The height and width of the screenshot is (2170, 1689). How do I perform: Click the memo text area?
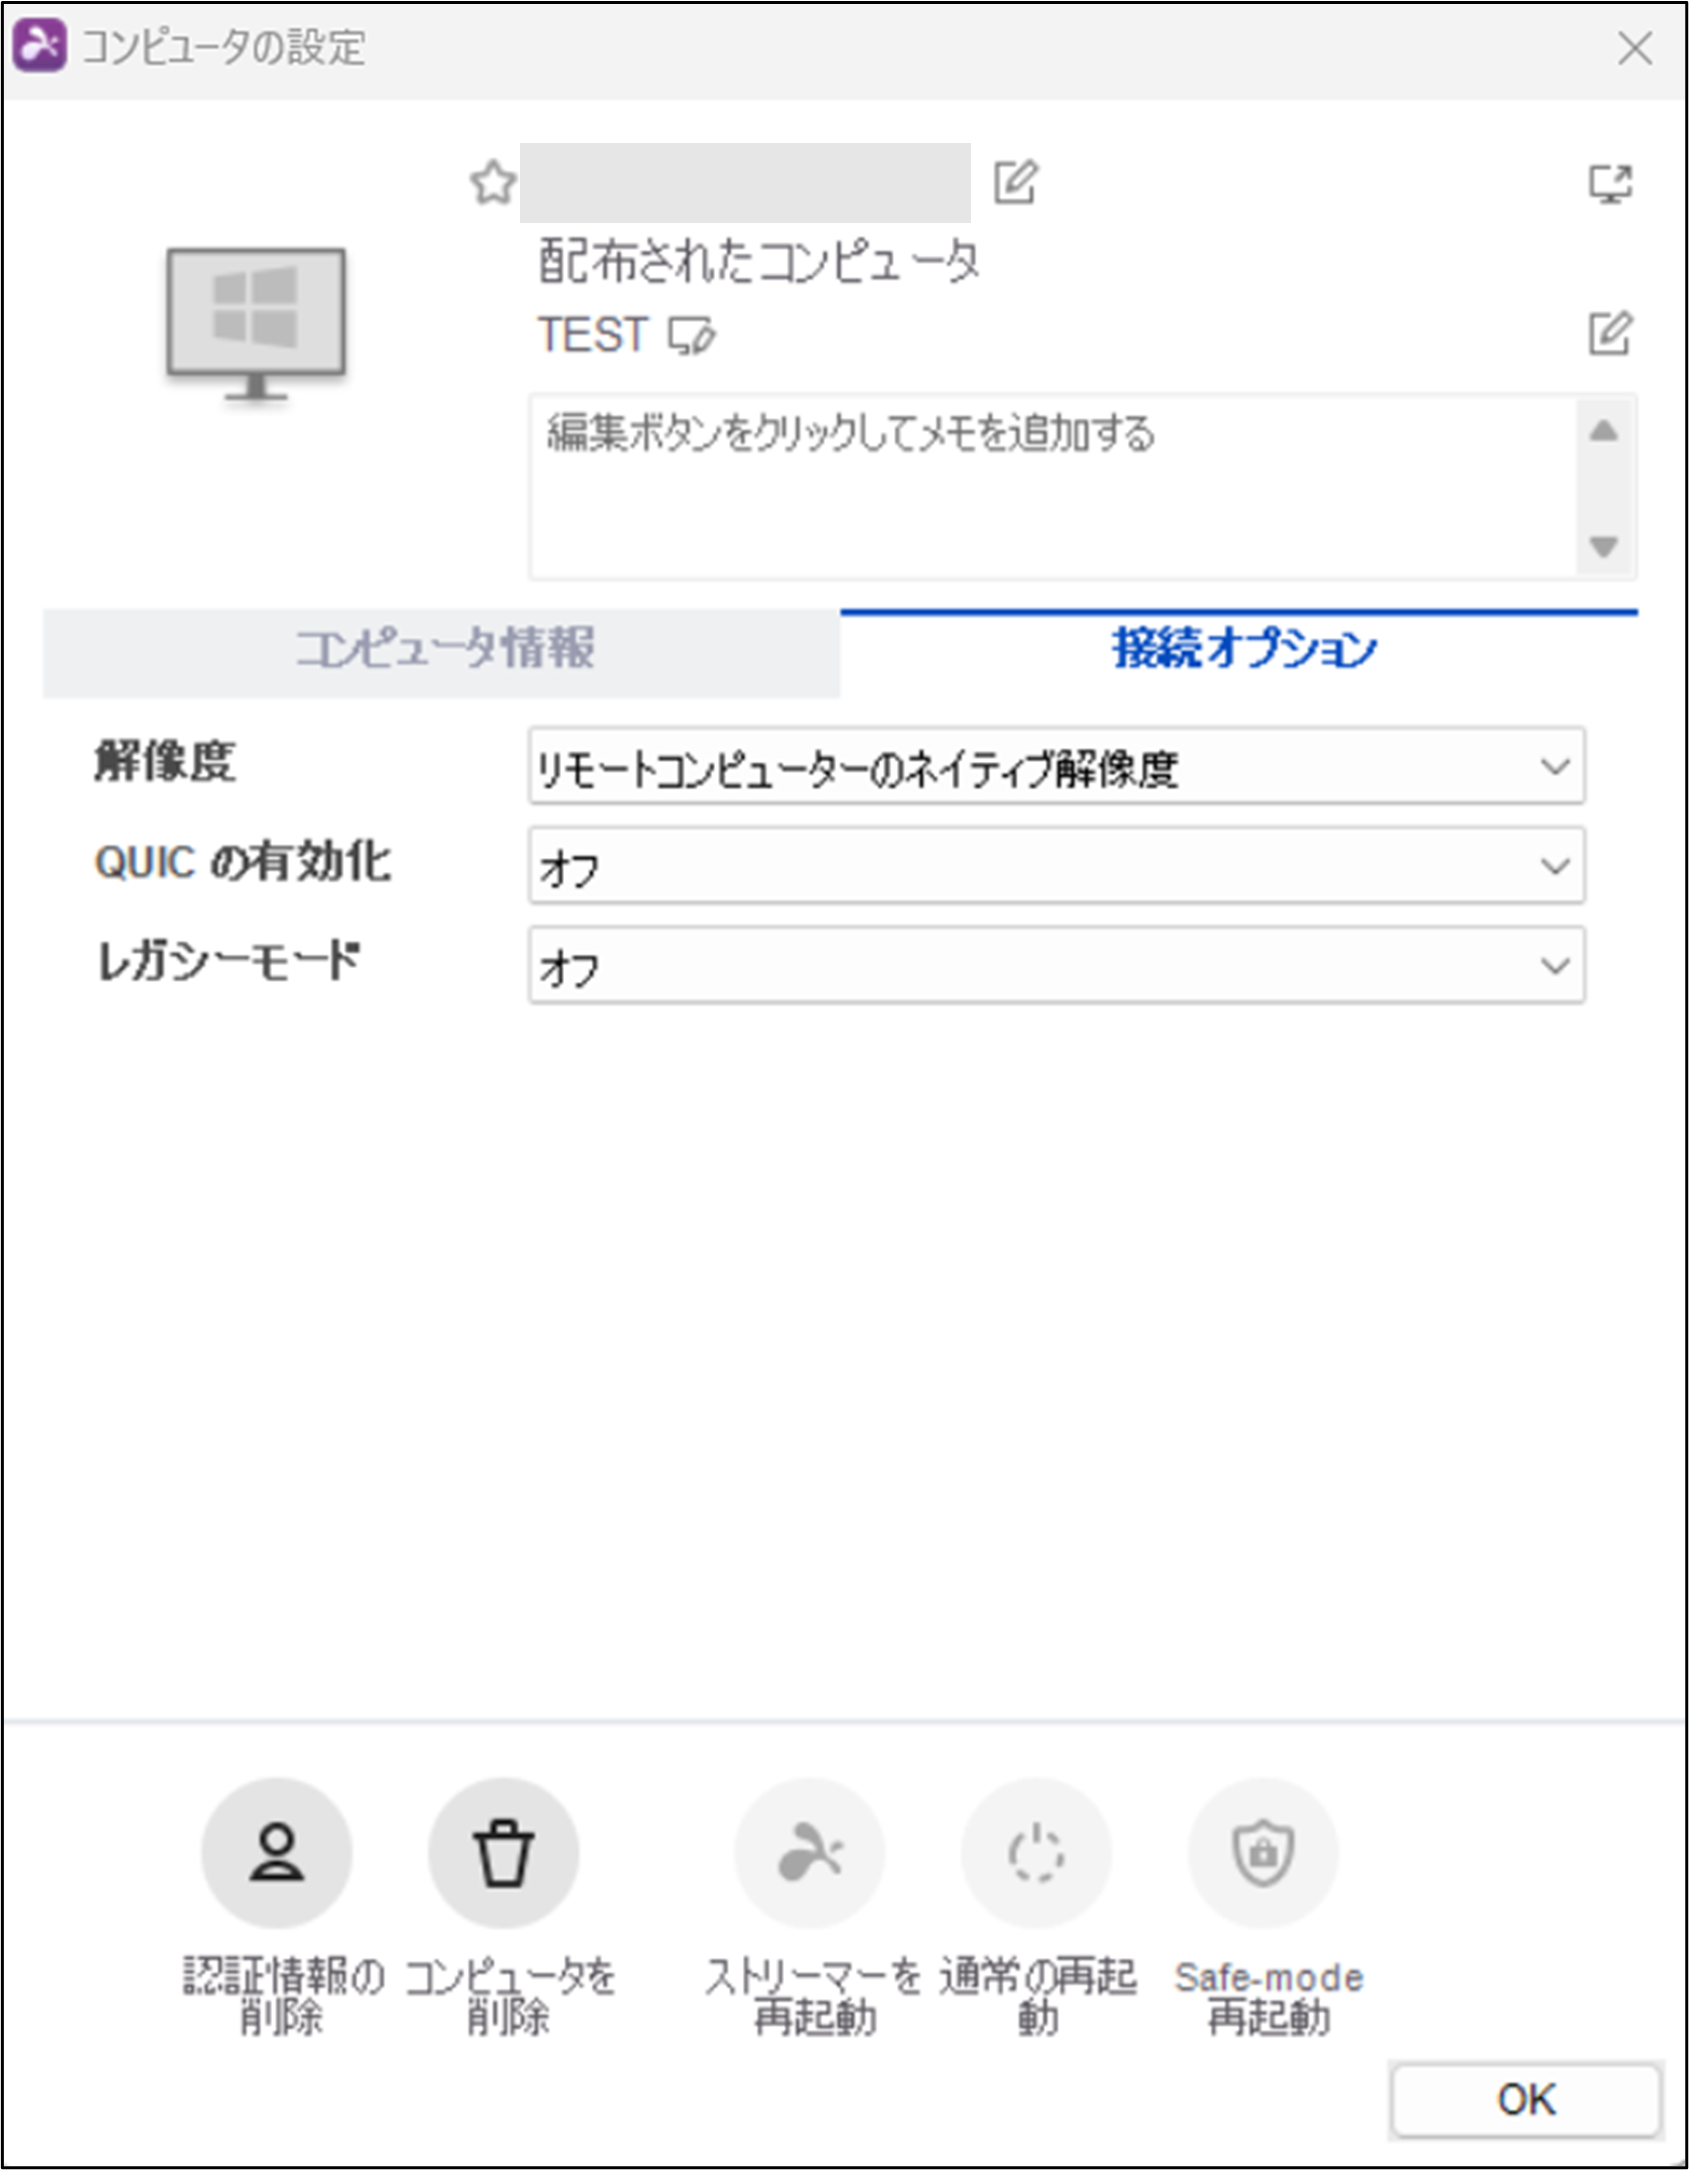point(1053,487)
